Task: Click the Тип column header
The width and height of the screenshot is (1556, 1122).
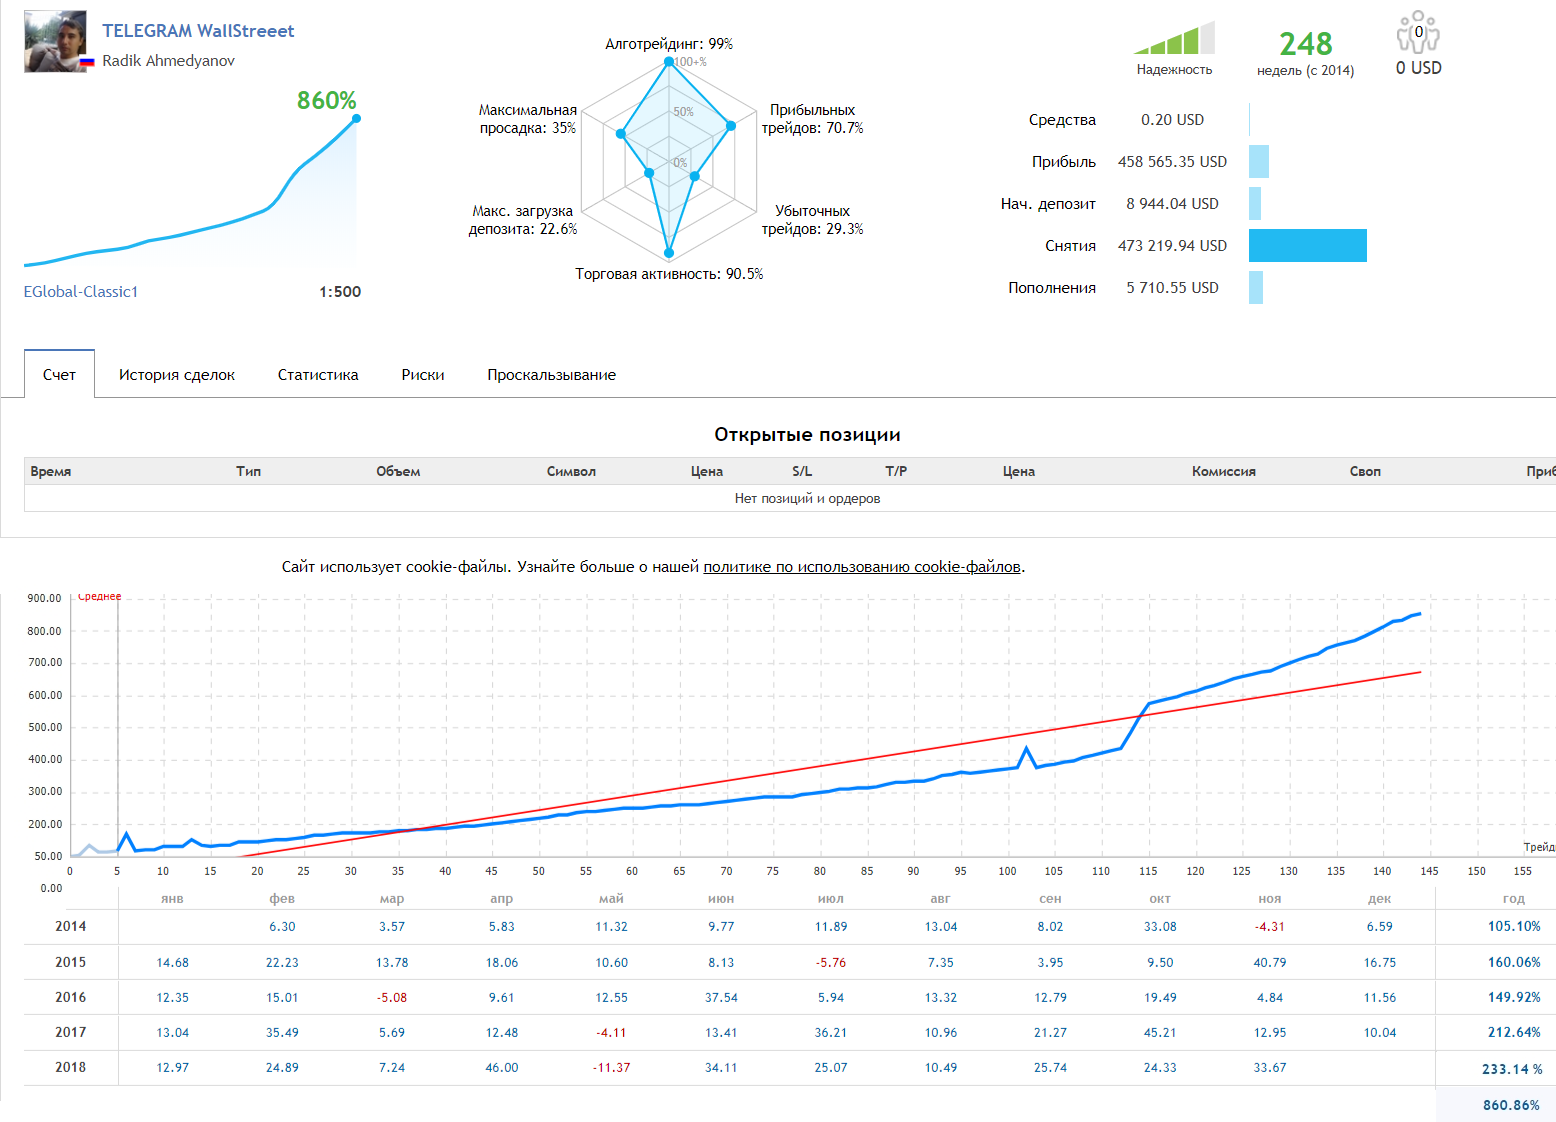Action: pos(249,471)
